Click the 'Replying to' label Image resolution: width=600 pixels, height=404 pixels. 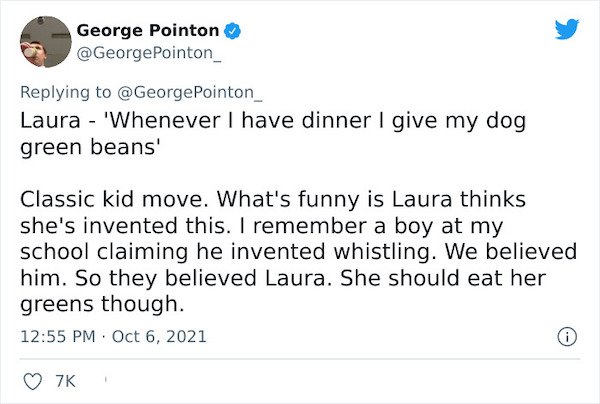pos(65,92)
